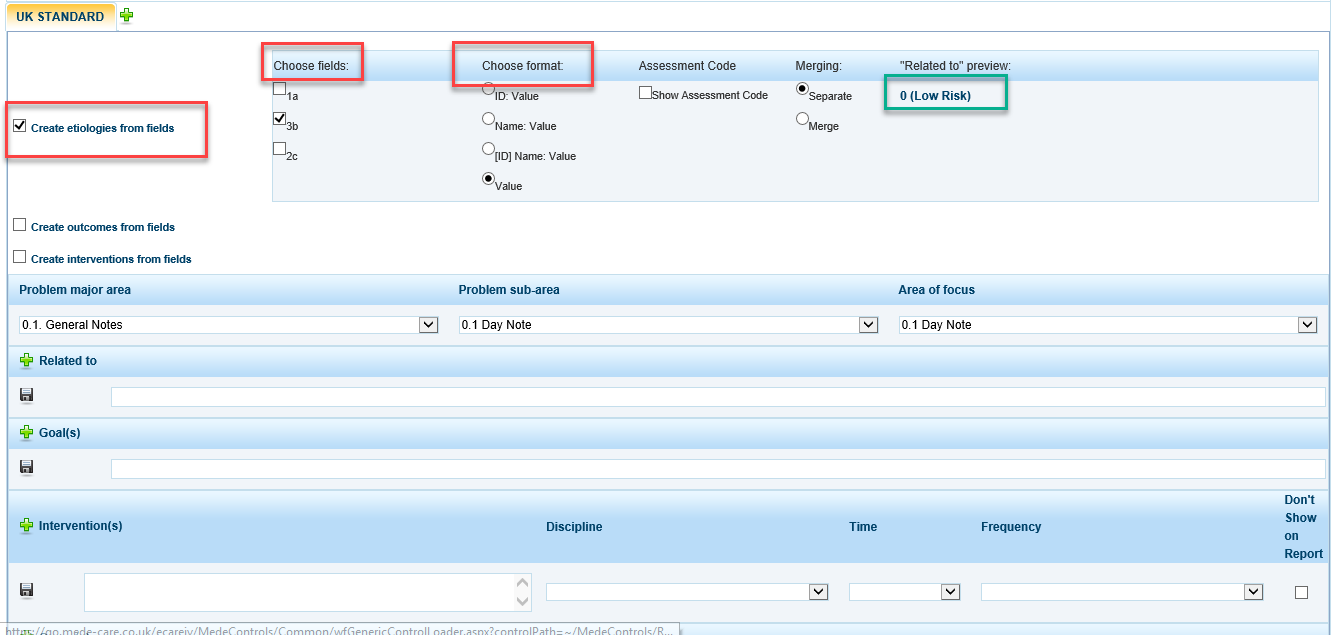Viewport: 1337px width, 635px height.
Task: Click the save disk icon in Goal(s) row
Action: (27, 467)
